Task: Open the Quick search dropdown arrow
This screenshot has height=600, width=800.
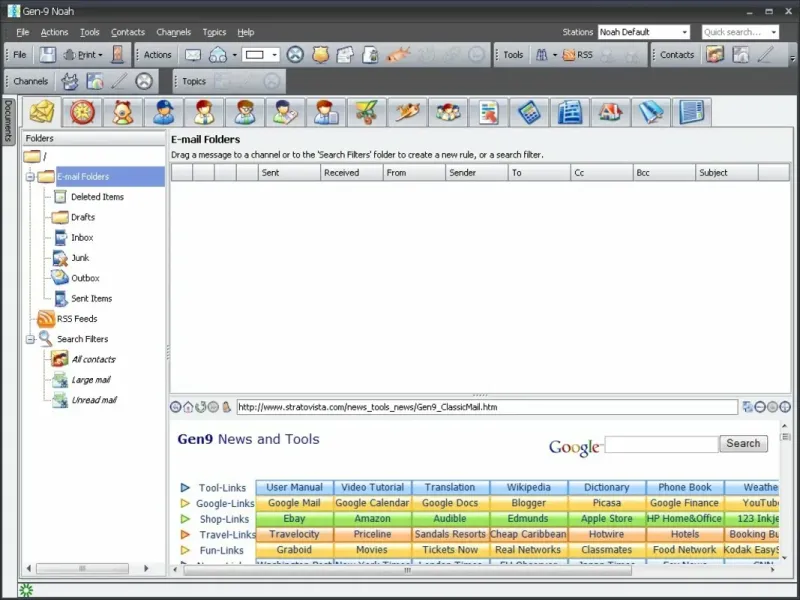Action: 774,32
